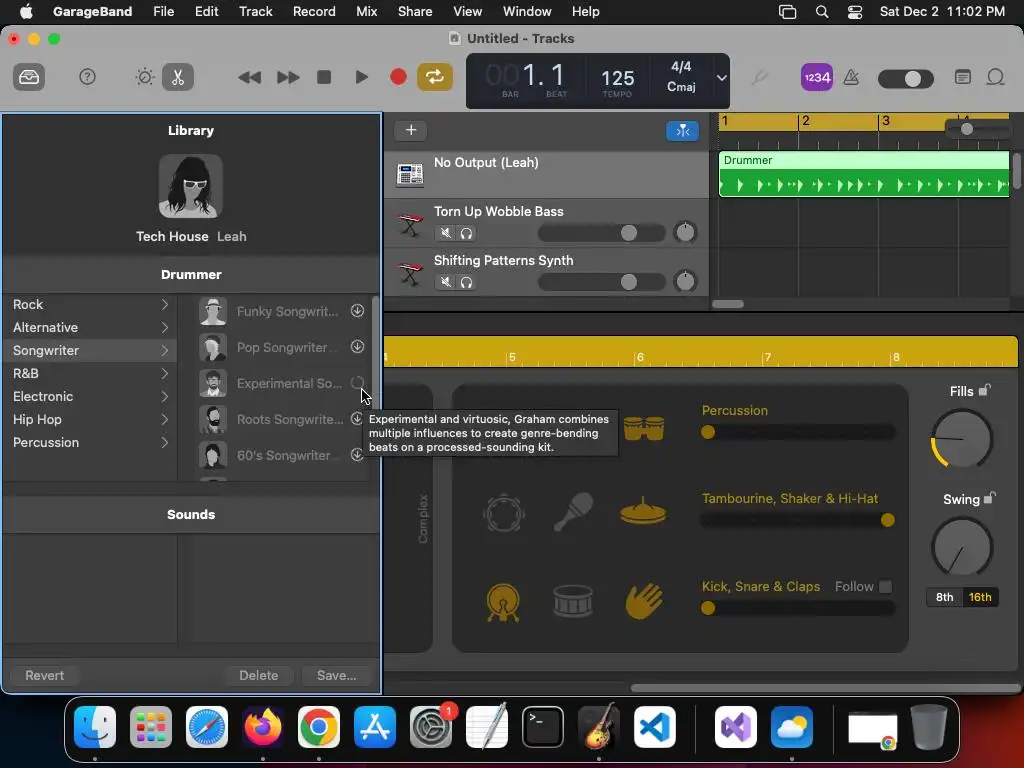Toggle Smart Controls dial button
Screen dimensions: 1024x768
(x=144, y=77)
